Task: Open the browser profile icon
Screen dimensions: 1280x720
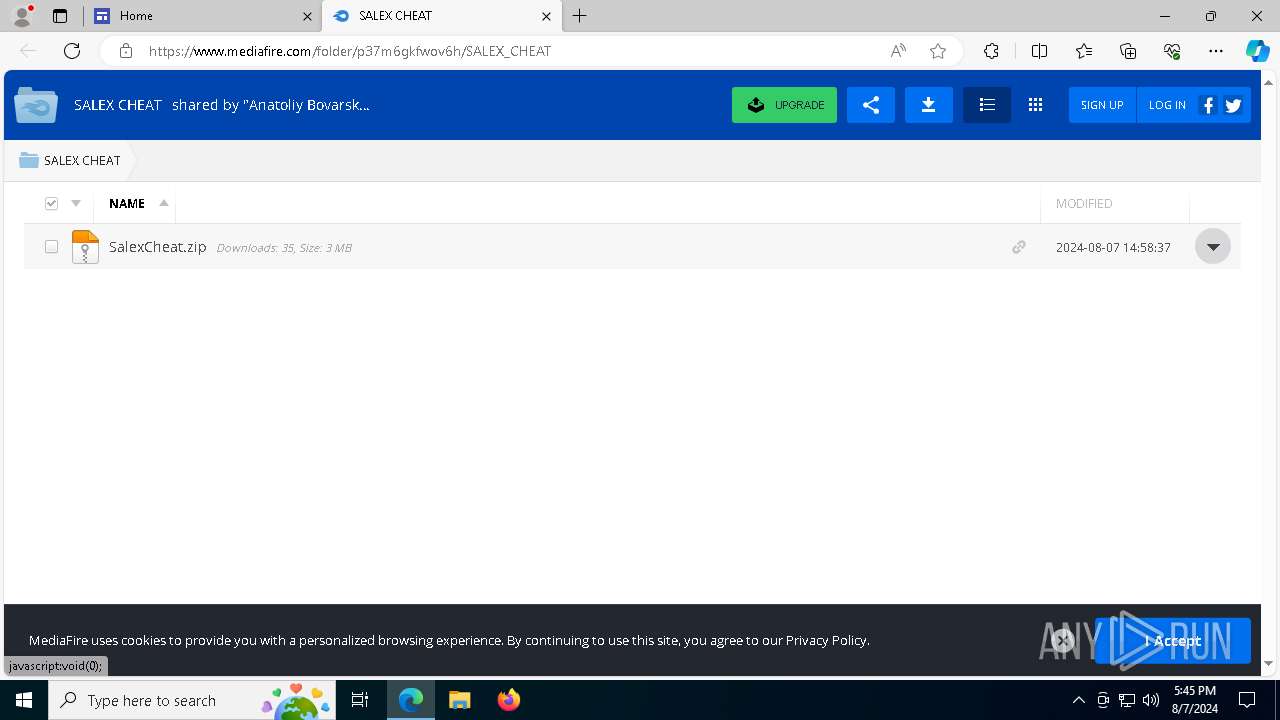Action: point(22,16)
